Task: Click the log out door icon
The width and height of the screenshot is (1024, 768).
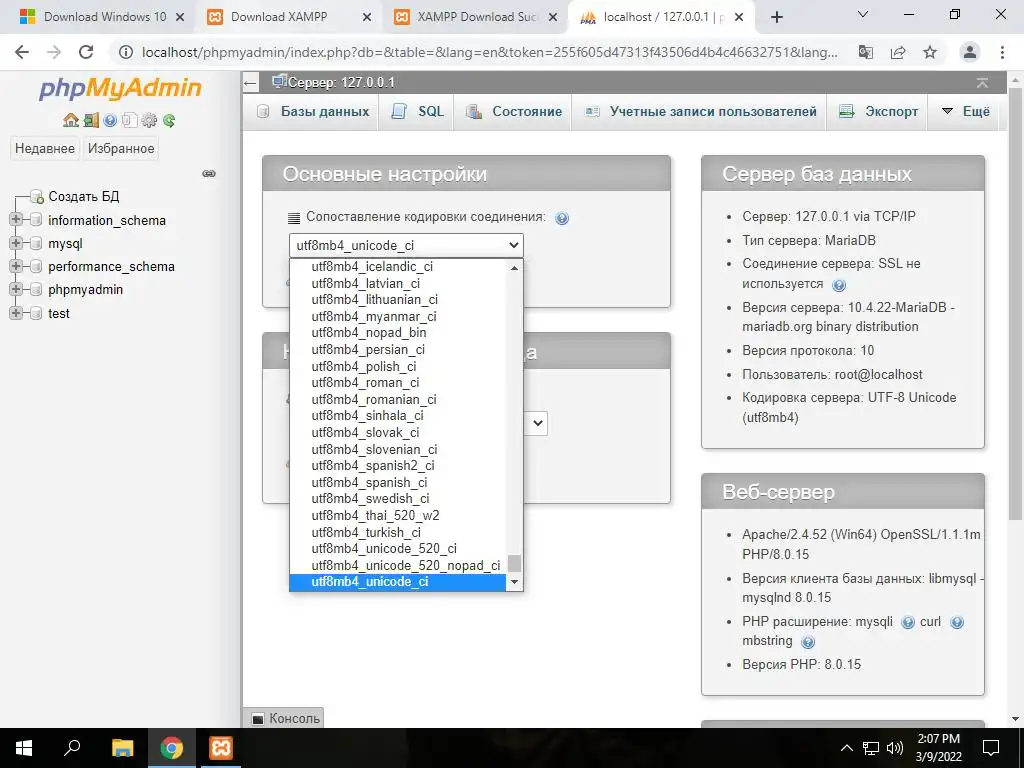Action: pyautogui.click(x=91, y=120)
